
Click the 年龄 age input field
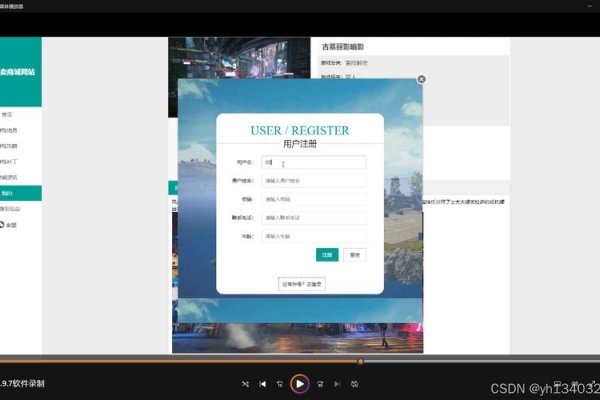(x=313, y=236)
